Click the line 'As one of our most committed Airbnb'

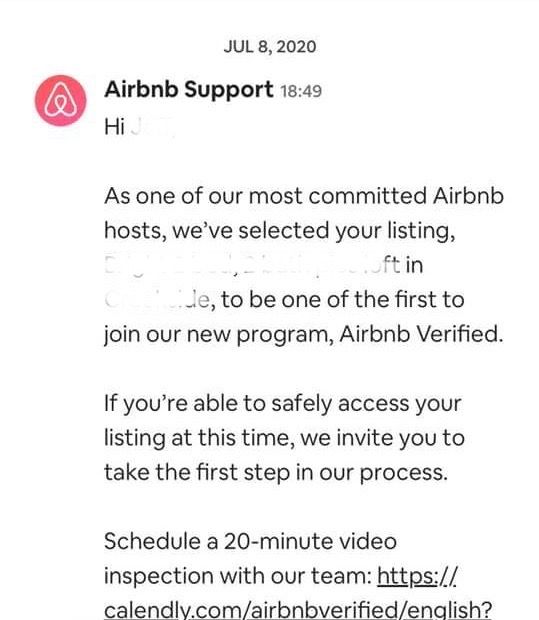click(304, 196)
